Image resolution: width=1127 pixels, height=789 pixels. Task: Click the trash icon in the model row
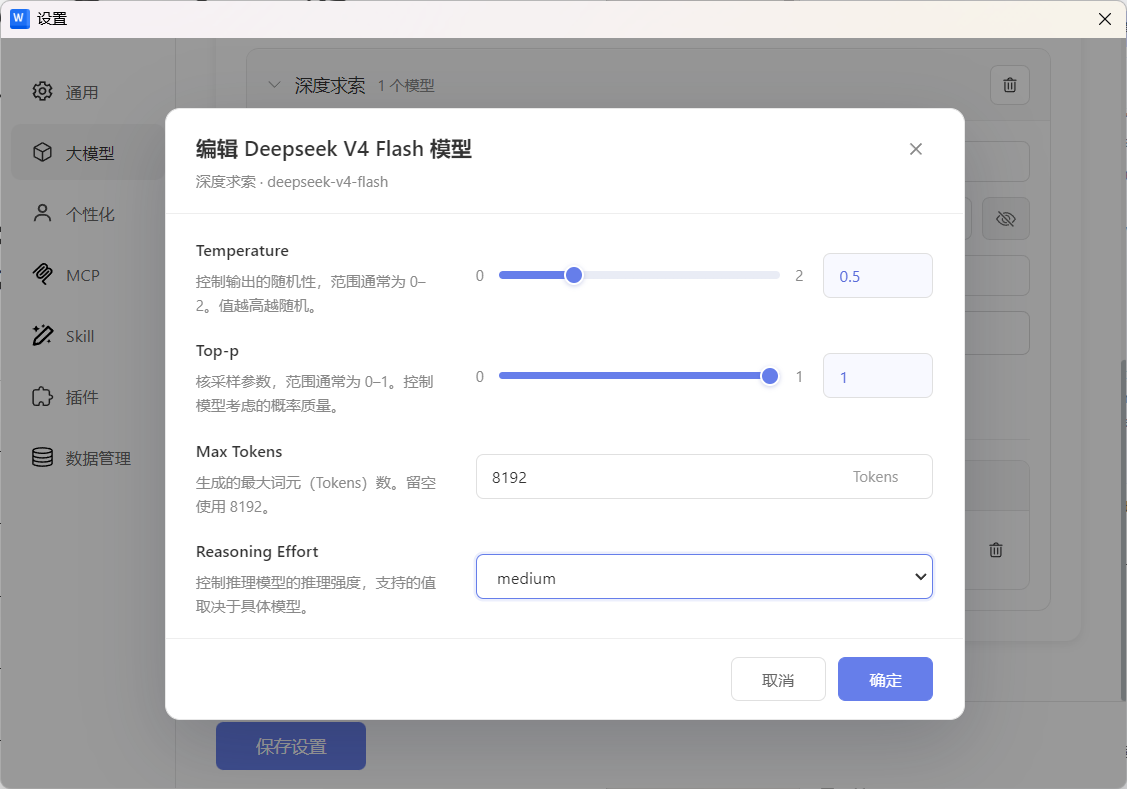[995, 550]
